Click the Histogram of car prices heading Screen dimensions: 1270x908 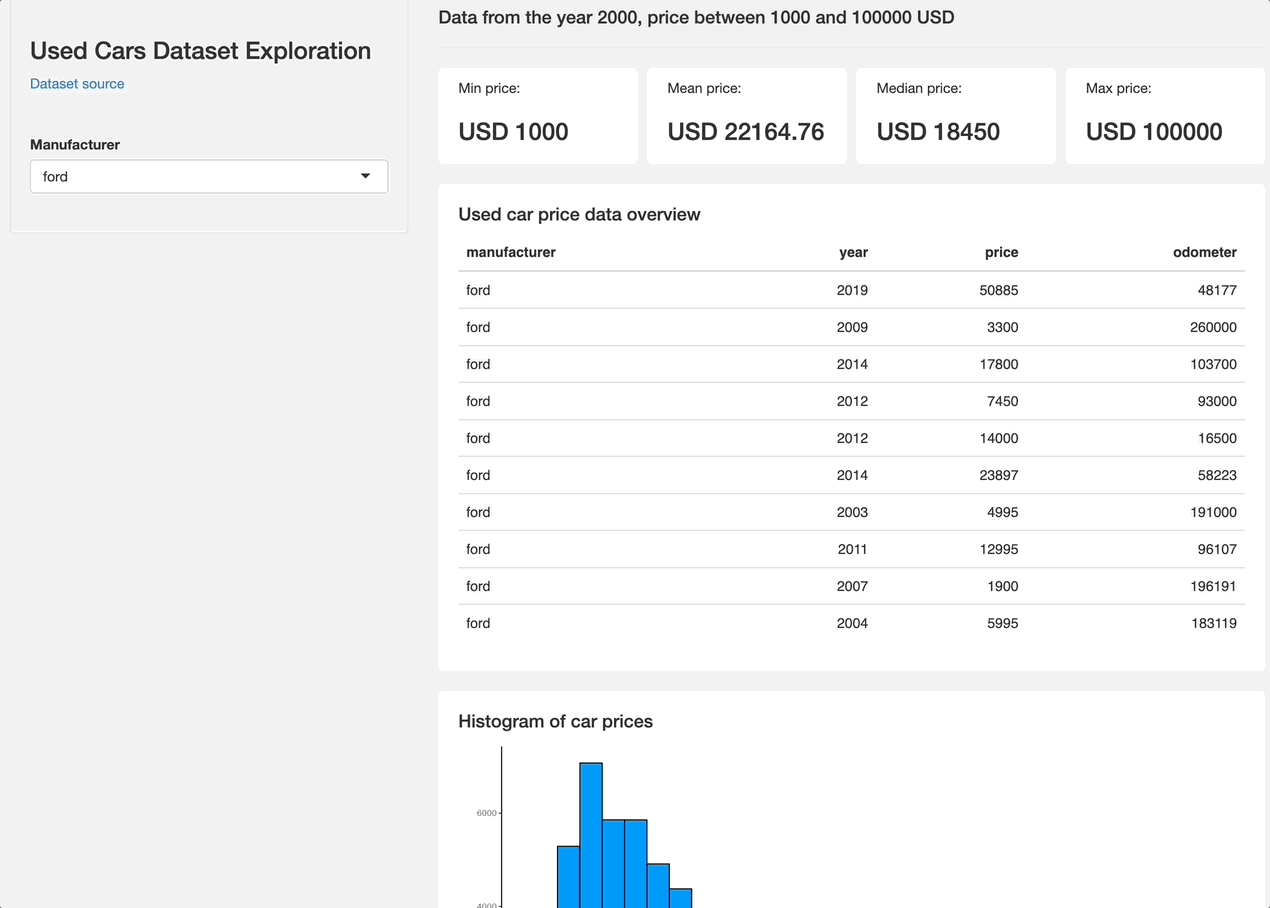coord(555,722)
